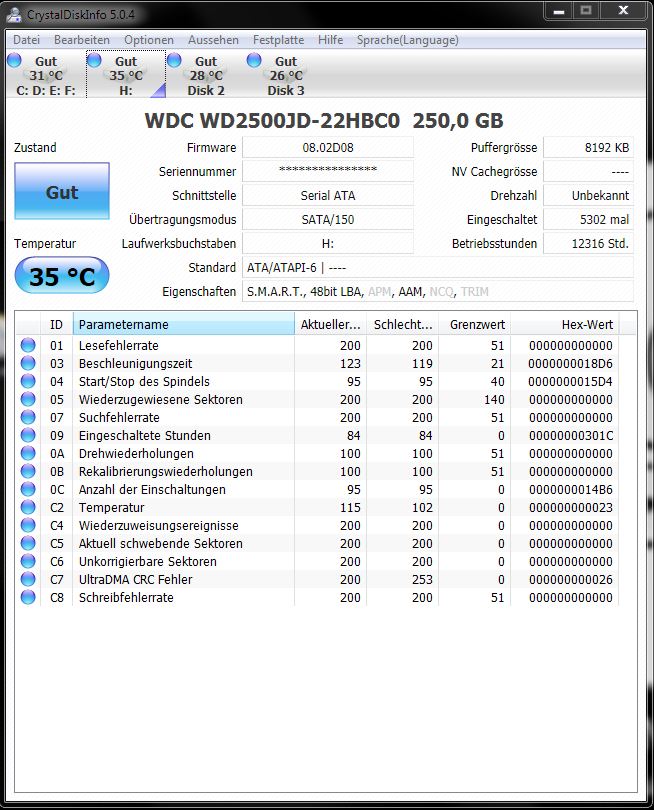The image size is (654, 810).
Task: Click the status orb for Beschleunigungszeit
Action: 28,363
